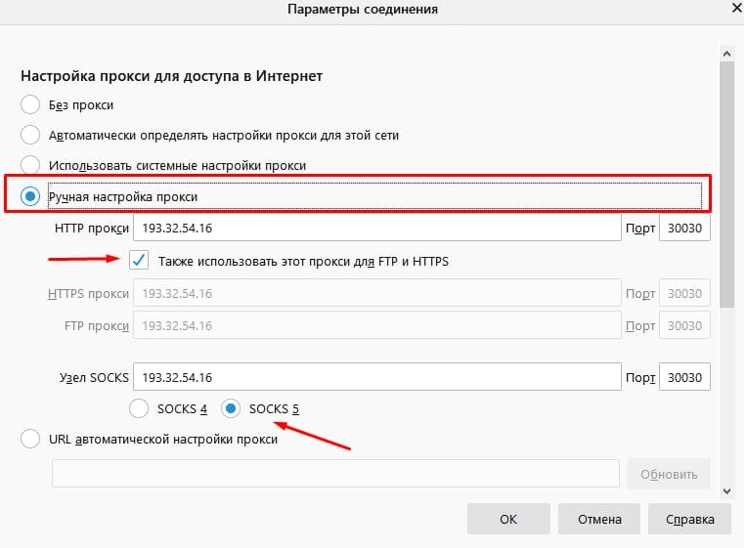744x548 pixels.
Task: Choose 'URL автоматической настройки прокси' option
Action: tap(30, 439)
